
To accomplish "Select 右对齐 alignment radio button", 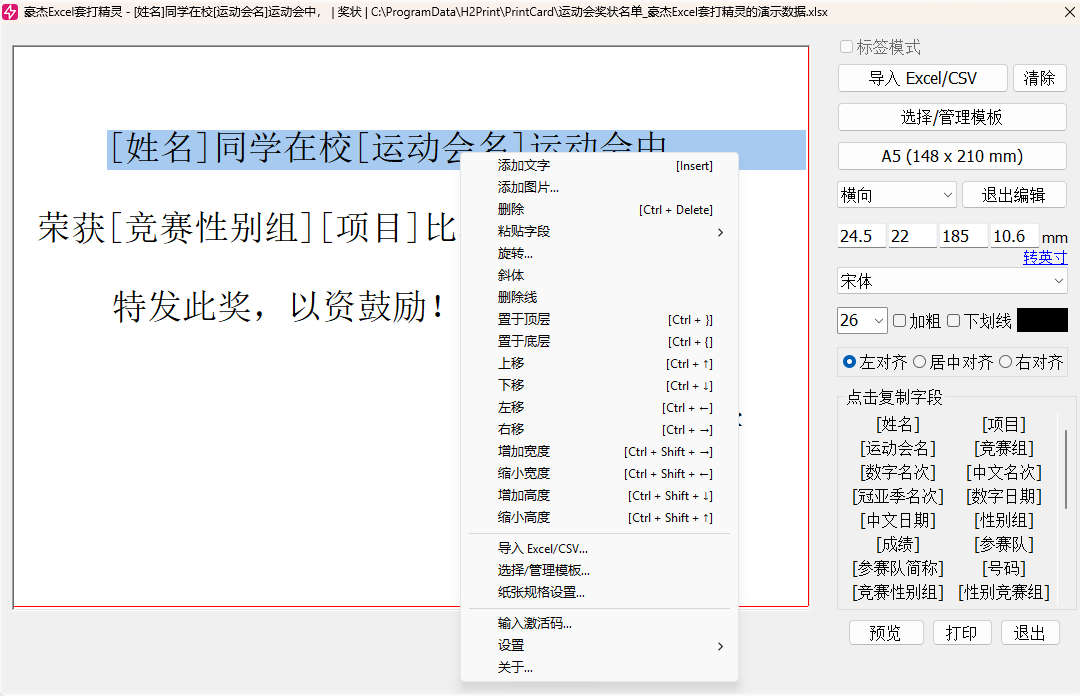I will [x=1006, y=362].
